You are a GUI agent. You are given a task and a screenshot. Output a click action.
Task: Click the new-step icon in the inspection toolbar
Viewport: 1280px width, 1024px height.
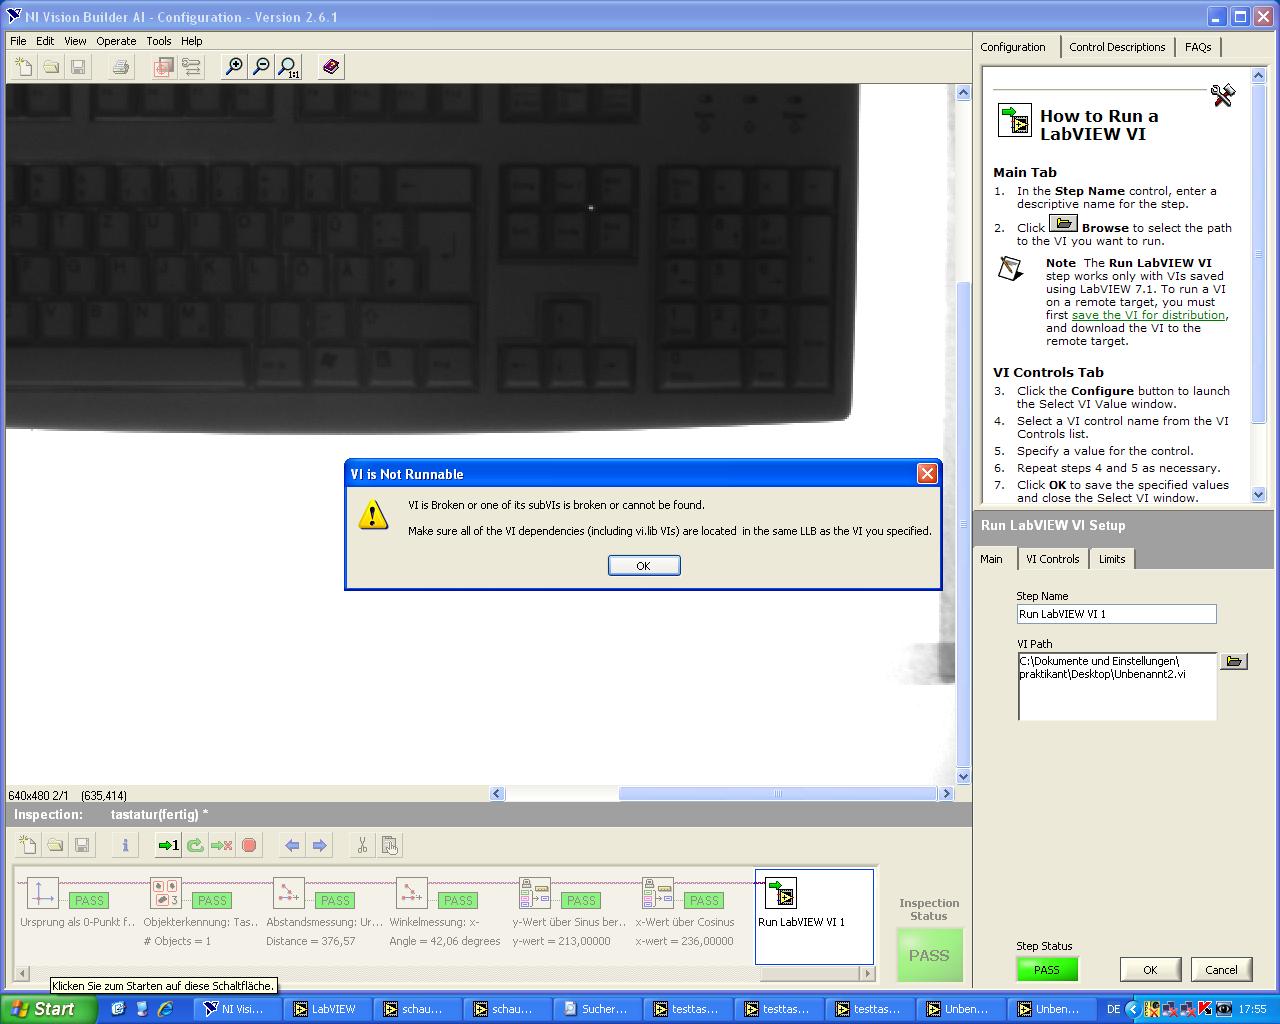point(28,845)
